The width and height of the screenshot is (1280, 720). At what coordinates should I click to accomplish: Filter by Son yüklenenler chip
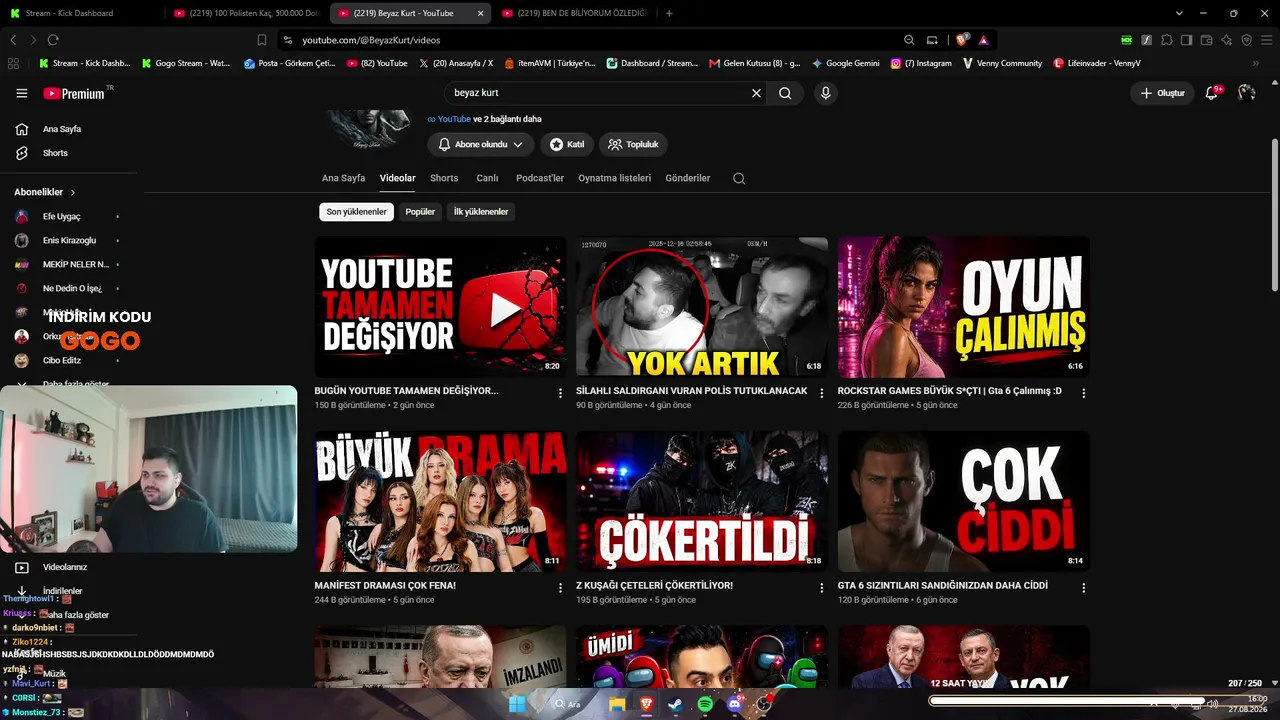pyautogui.click(x=356, y=212)
